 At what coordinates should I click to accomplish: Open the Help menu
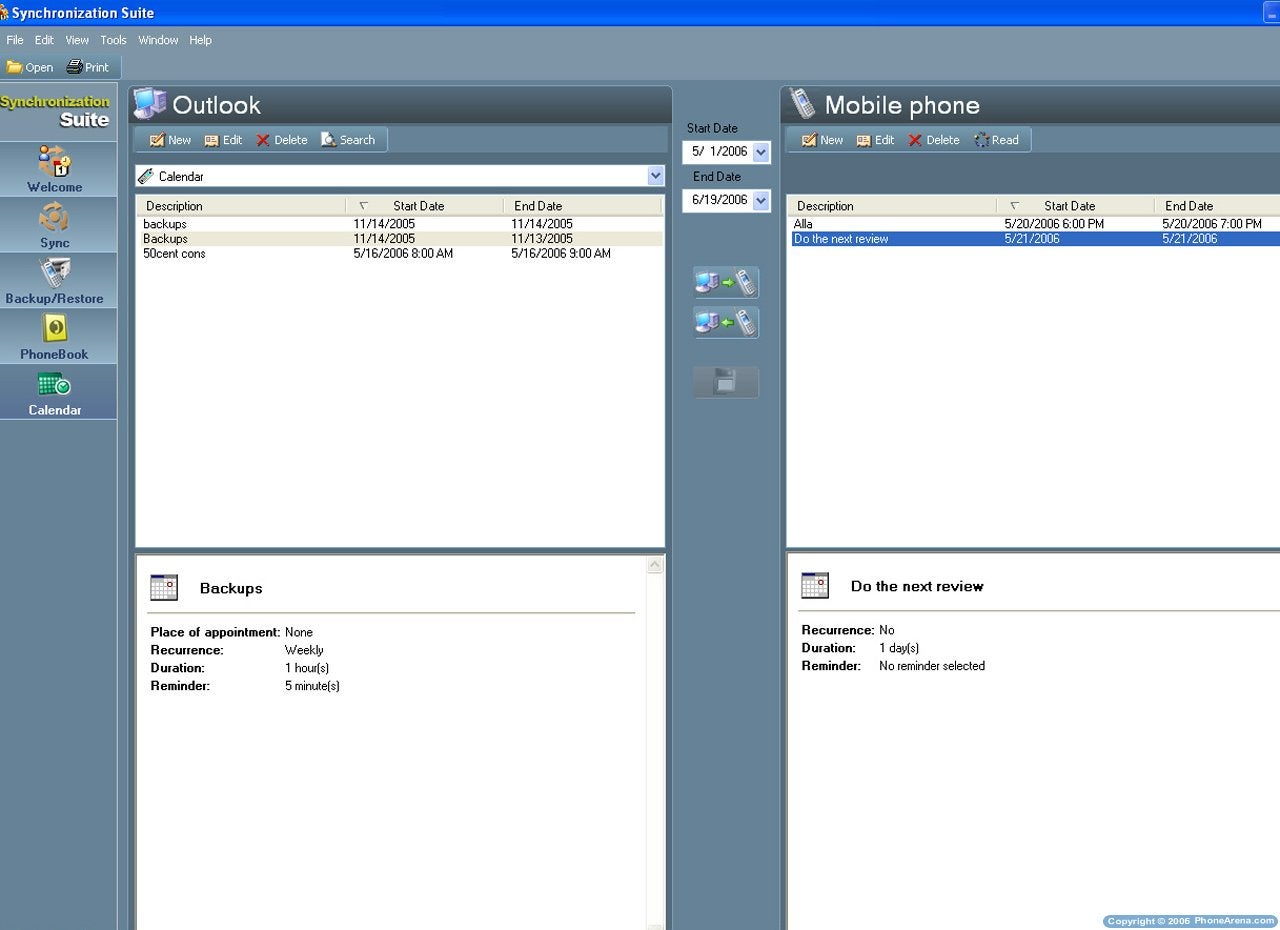pos(200,40)
